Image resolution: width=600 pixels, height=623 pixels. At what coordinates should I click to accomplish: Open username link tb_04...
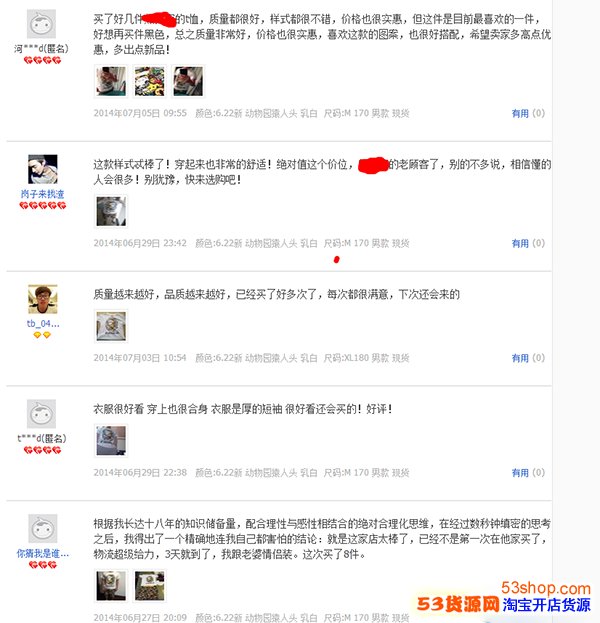tap(43, 324)
